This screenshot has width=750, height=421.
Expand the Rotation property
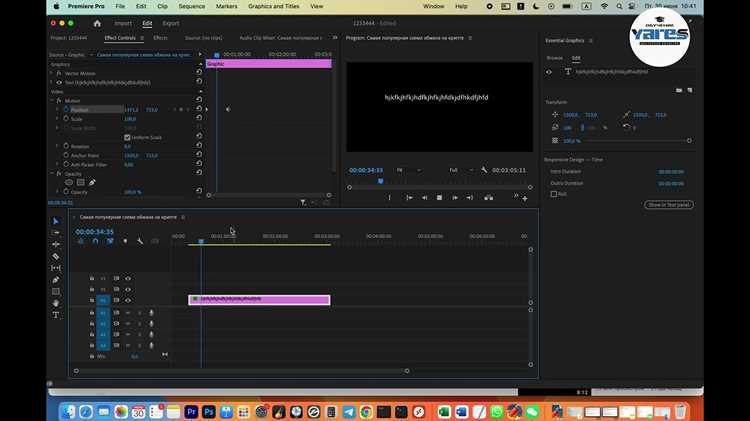coord(57,146)
